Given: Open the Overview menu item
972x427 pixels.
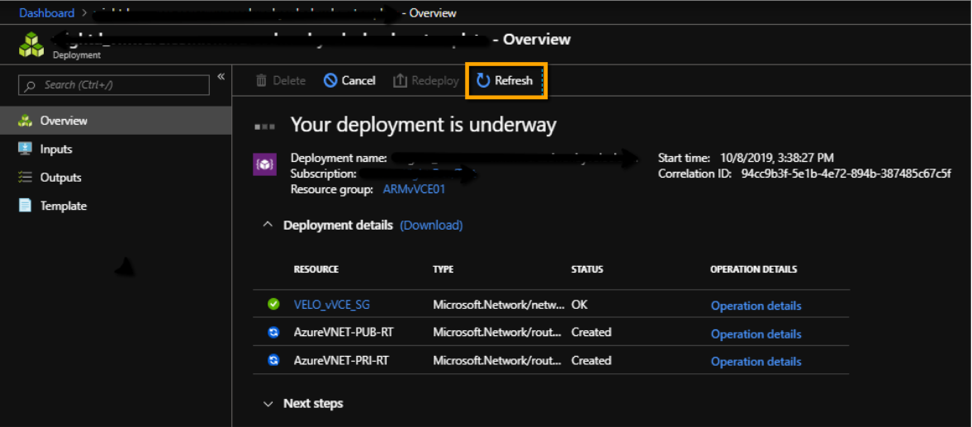Looking at the screenshot, I should 63,121.
